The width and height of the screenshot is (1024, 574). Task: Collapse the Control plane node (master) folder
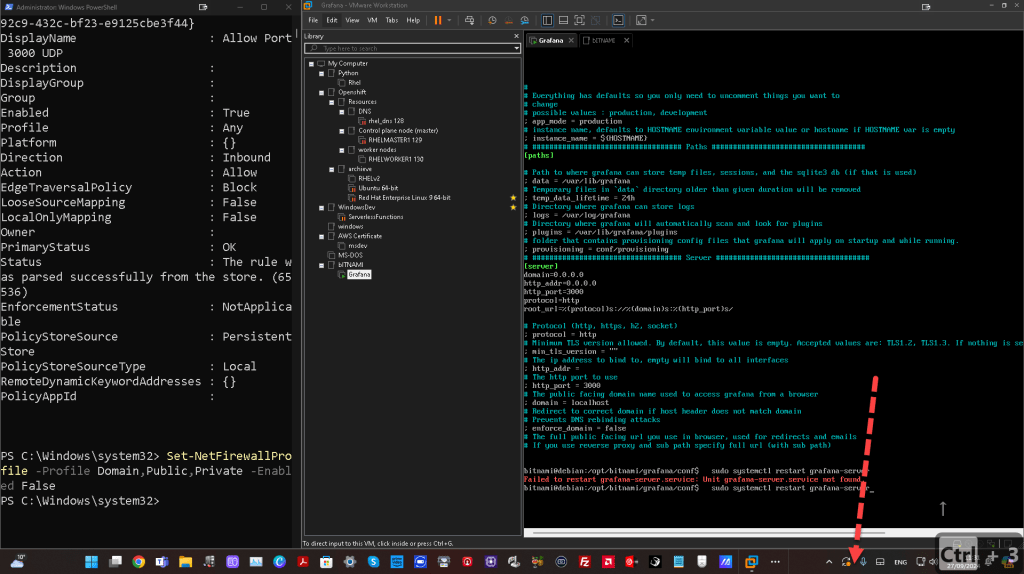click(342, 131)
